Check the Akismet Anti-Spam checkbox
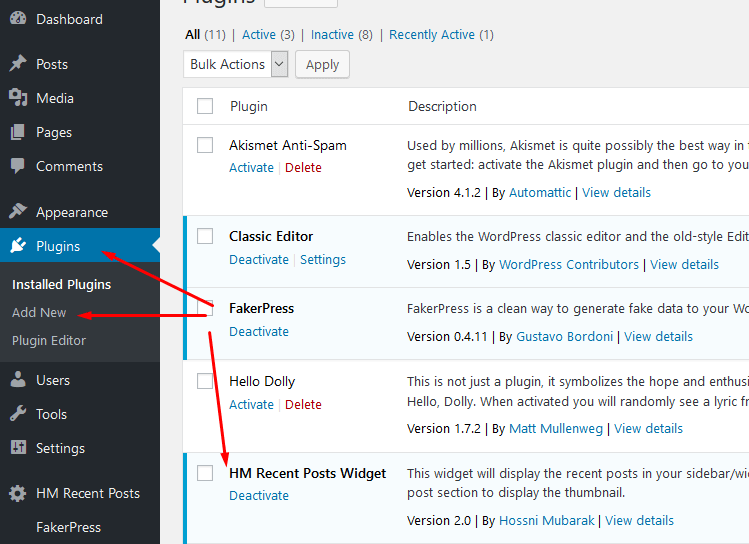This screenshot has height=544, width=749. 205,145
